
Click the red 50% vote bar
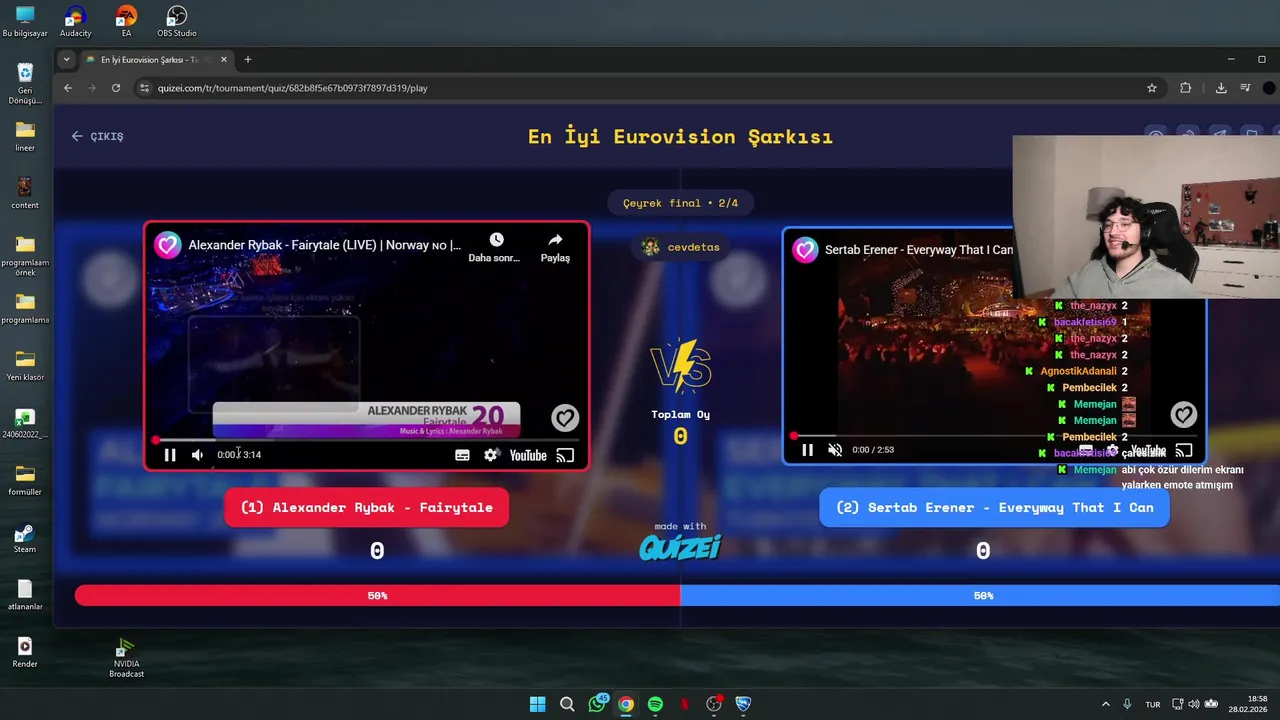point(377,596)
